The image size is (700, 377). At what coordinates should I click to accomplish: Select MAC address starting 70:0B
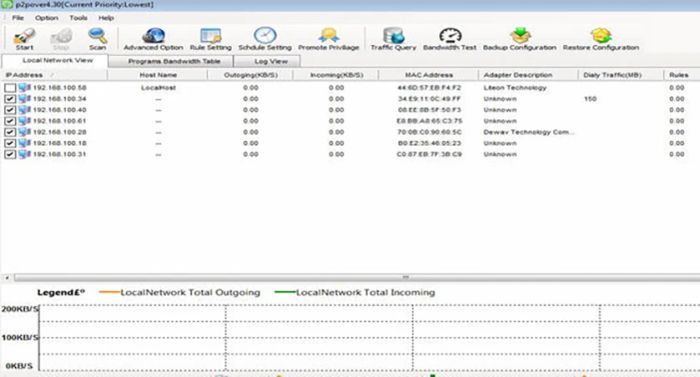click(x=429, y=132)
